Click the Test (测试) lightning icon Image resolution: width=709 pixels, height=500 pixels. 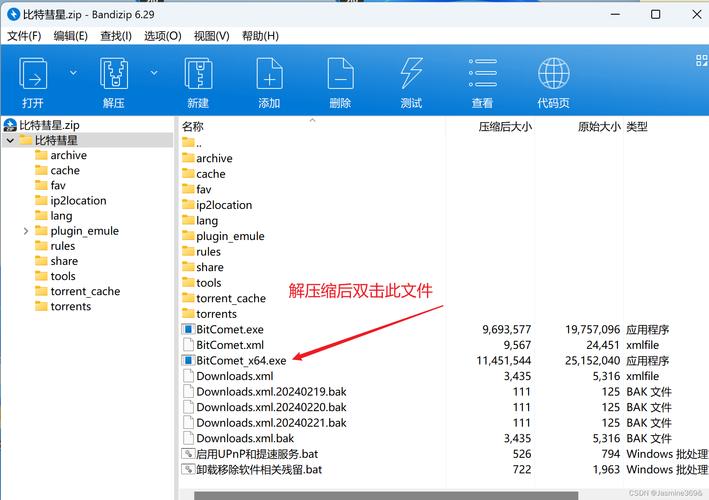point(411,73)
